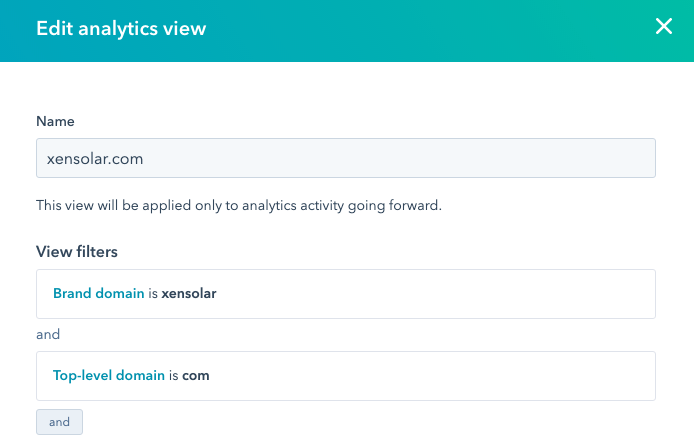
Task: Open the Top-level domain filter link
Action: point(108,376)
